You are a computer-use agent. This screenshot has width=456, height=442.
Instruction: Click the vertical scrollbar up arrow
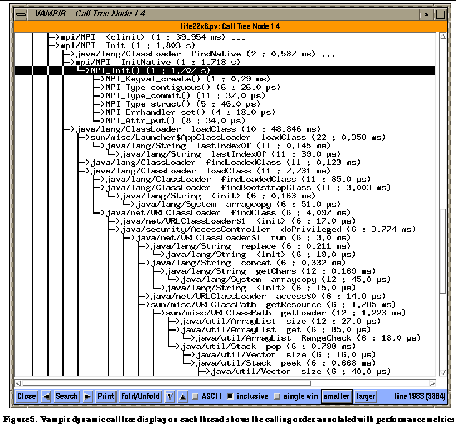(x=443, y=36)
